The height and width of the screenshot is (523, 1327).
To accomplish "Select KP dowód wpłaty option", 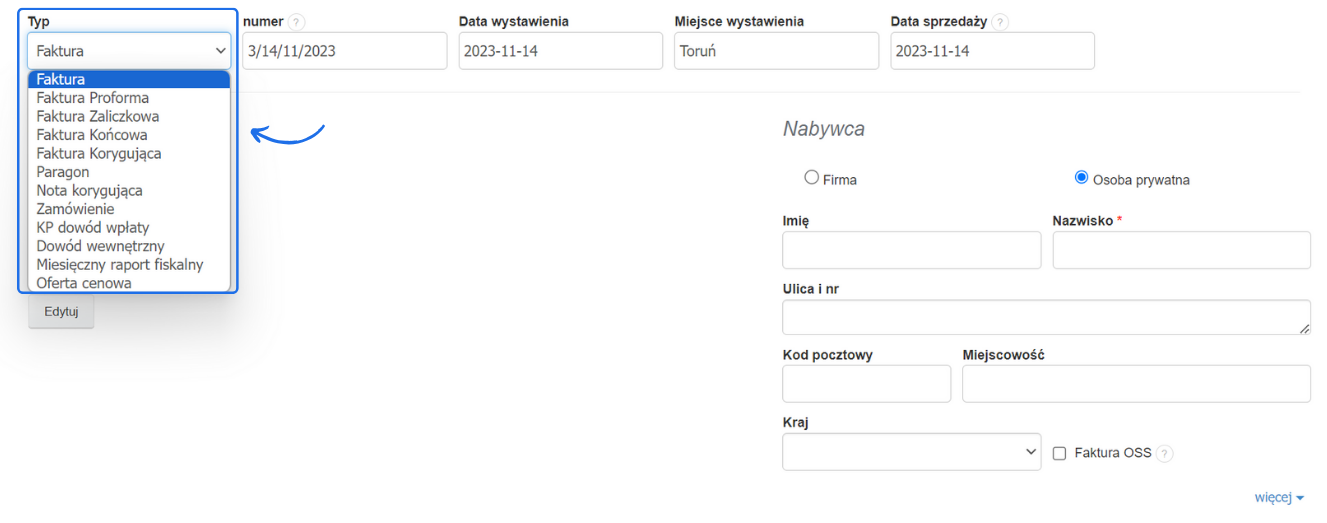I will (x=93, y=227).
